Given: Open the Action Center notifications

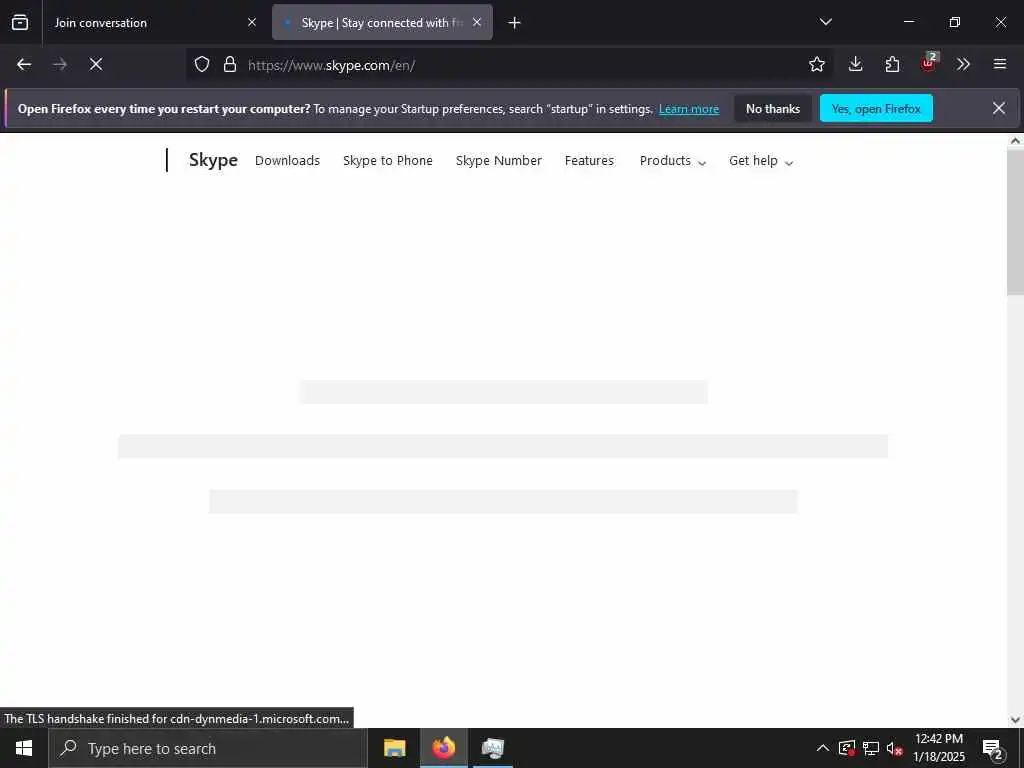Looking at the screenshot, I should tap(993, 749).
